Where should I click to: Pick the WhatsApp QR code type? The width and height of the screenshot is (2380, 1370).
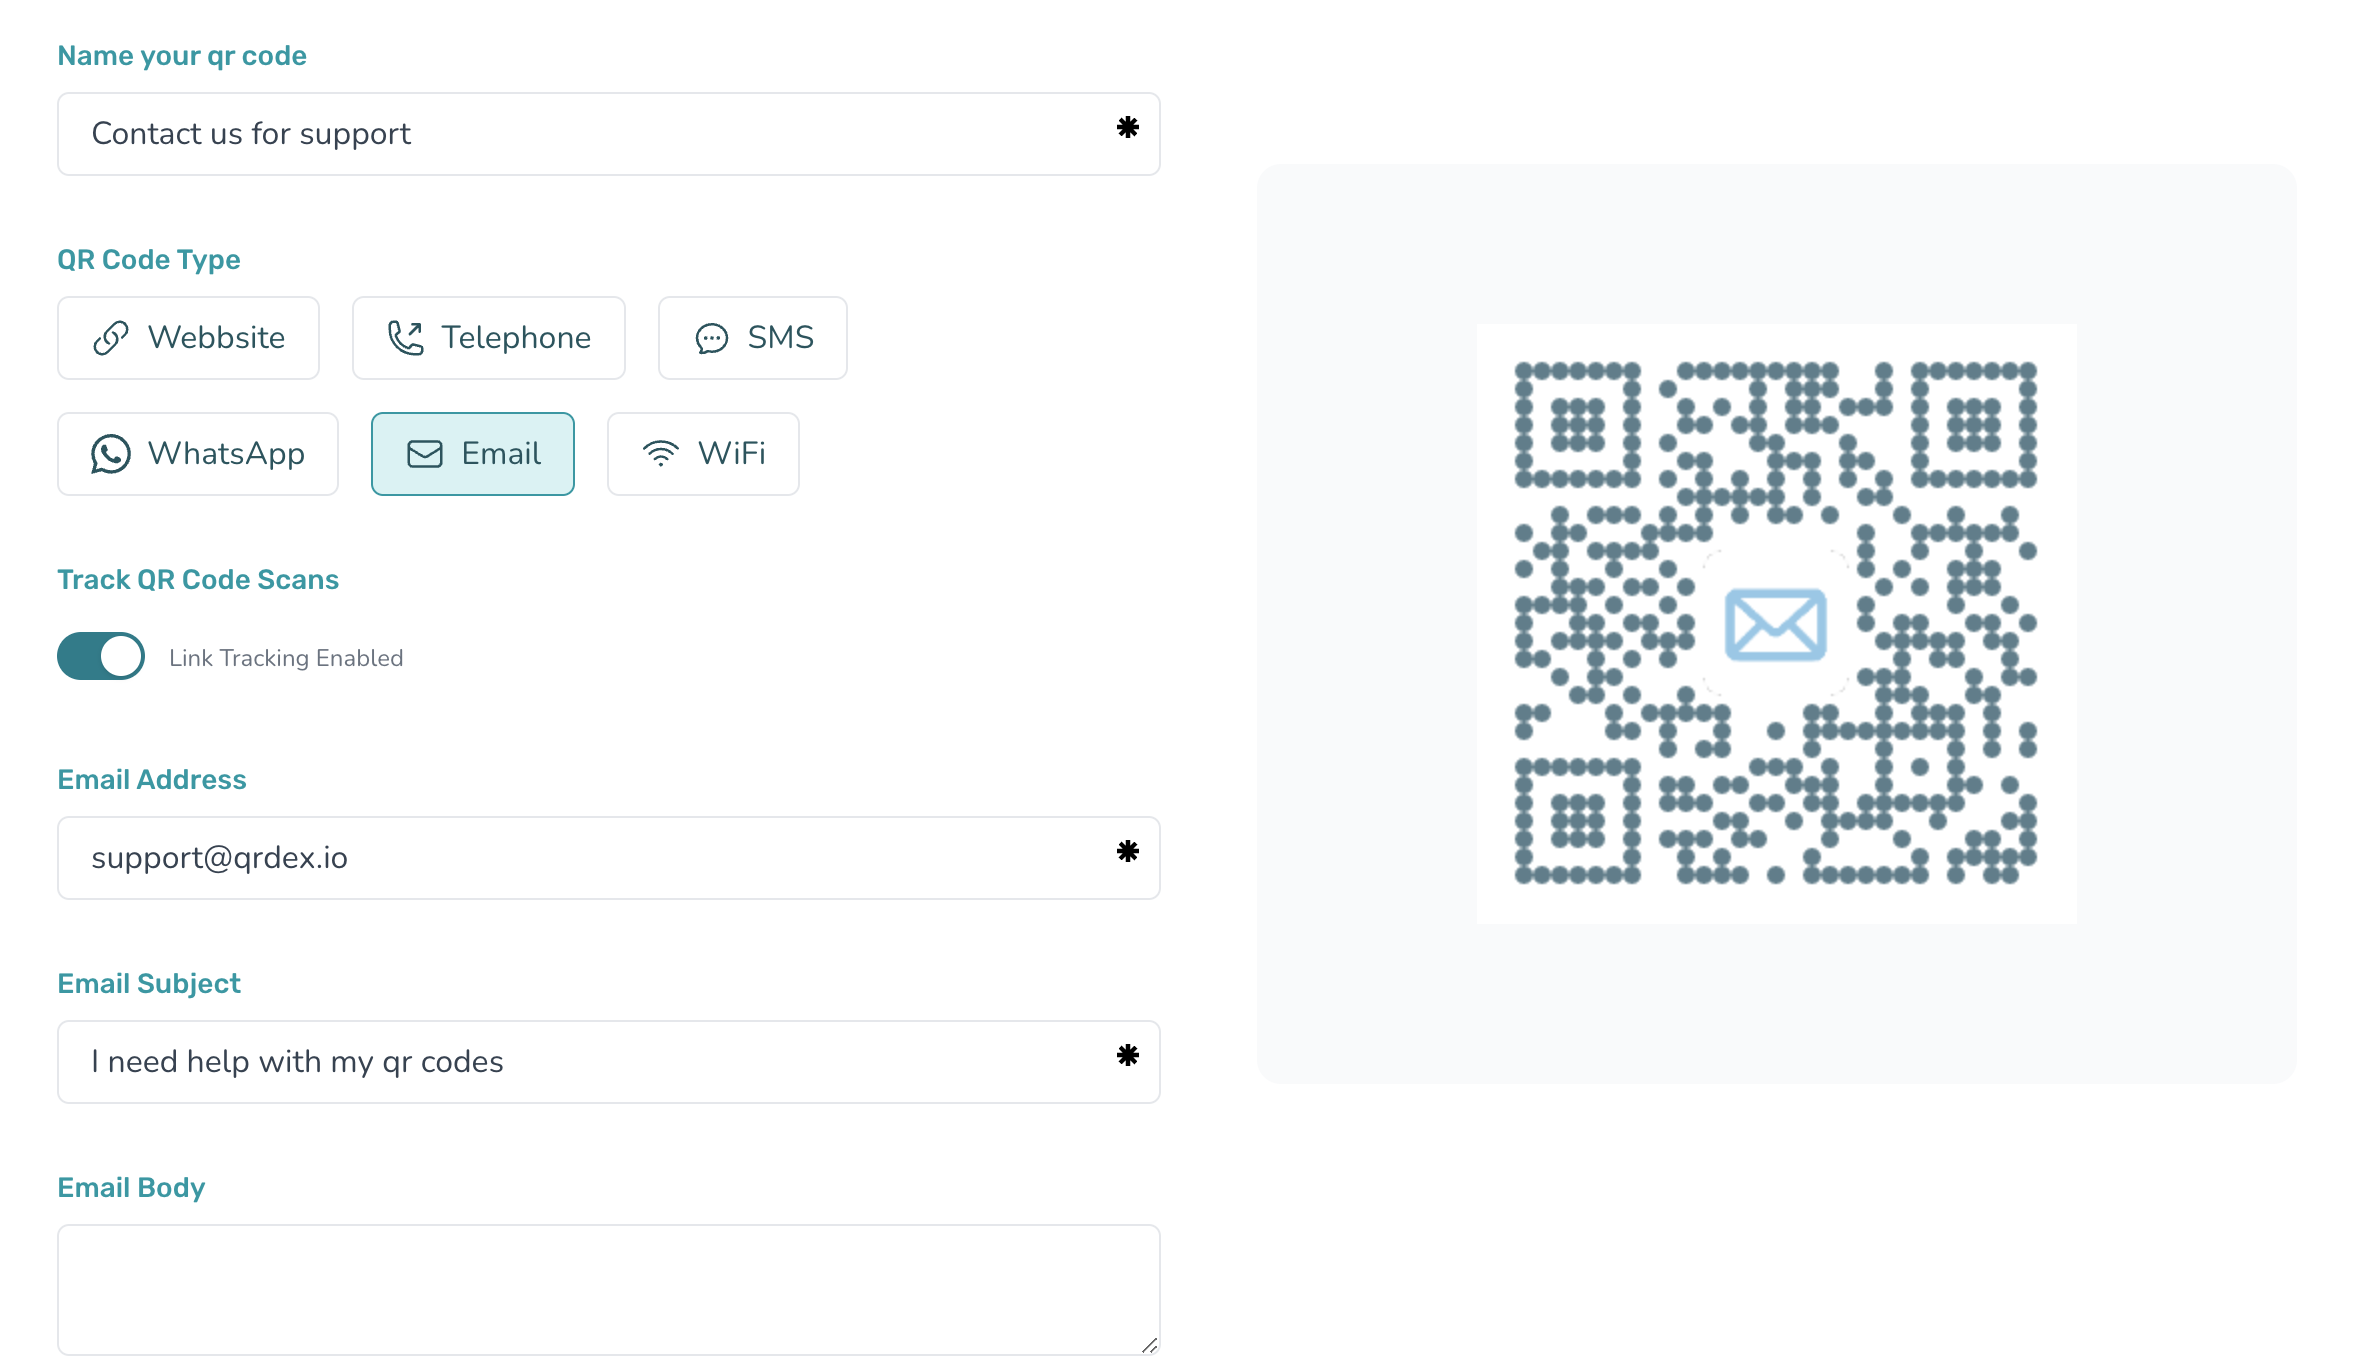coord(198,454)
